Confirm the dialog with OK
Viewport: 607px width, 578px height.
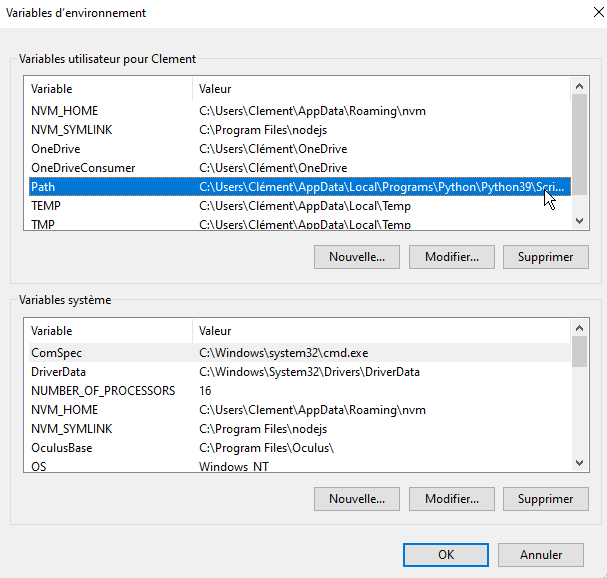pyautogui.click(x=446, y=555)
